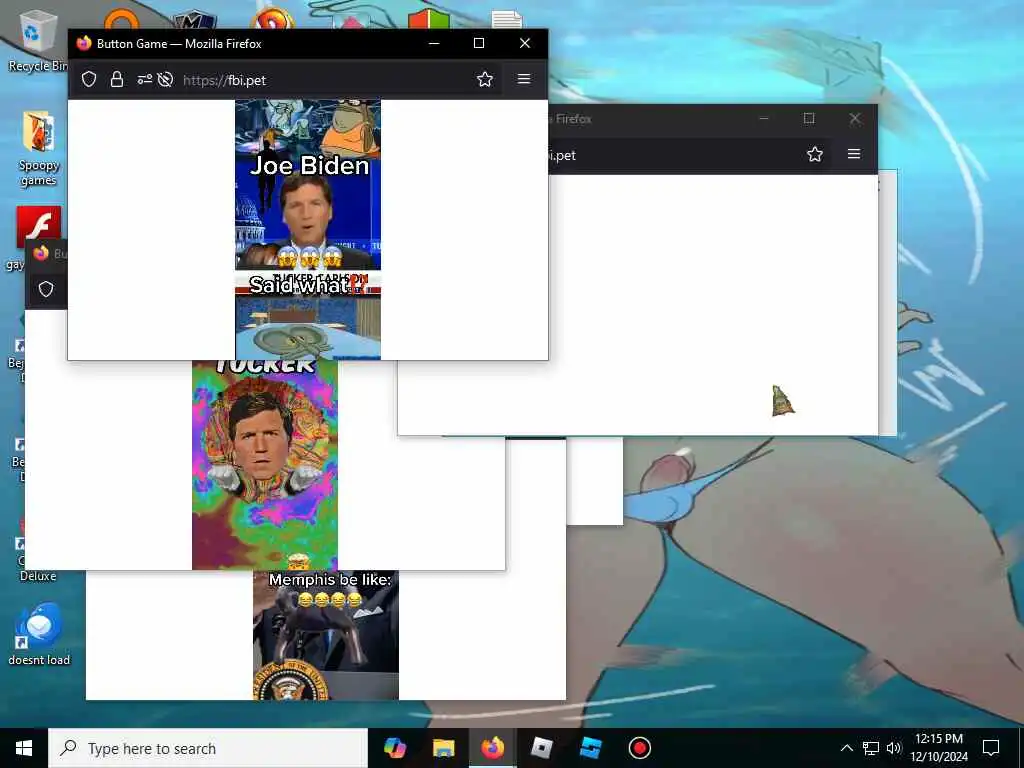Click the red record icon on taskbar

pyautogui.click(x=639, y=748)
